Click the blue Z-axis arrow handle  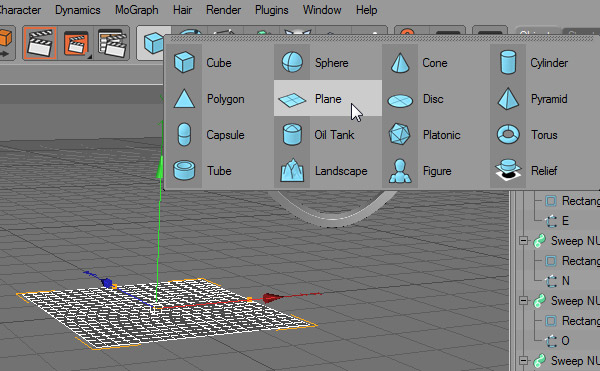(107, 283)
